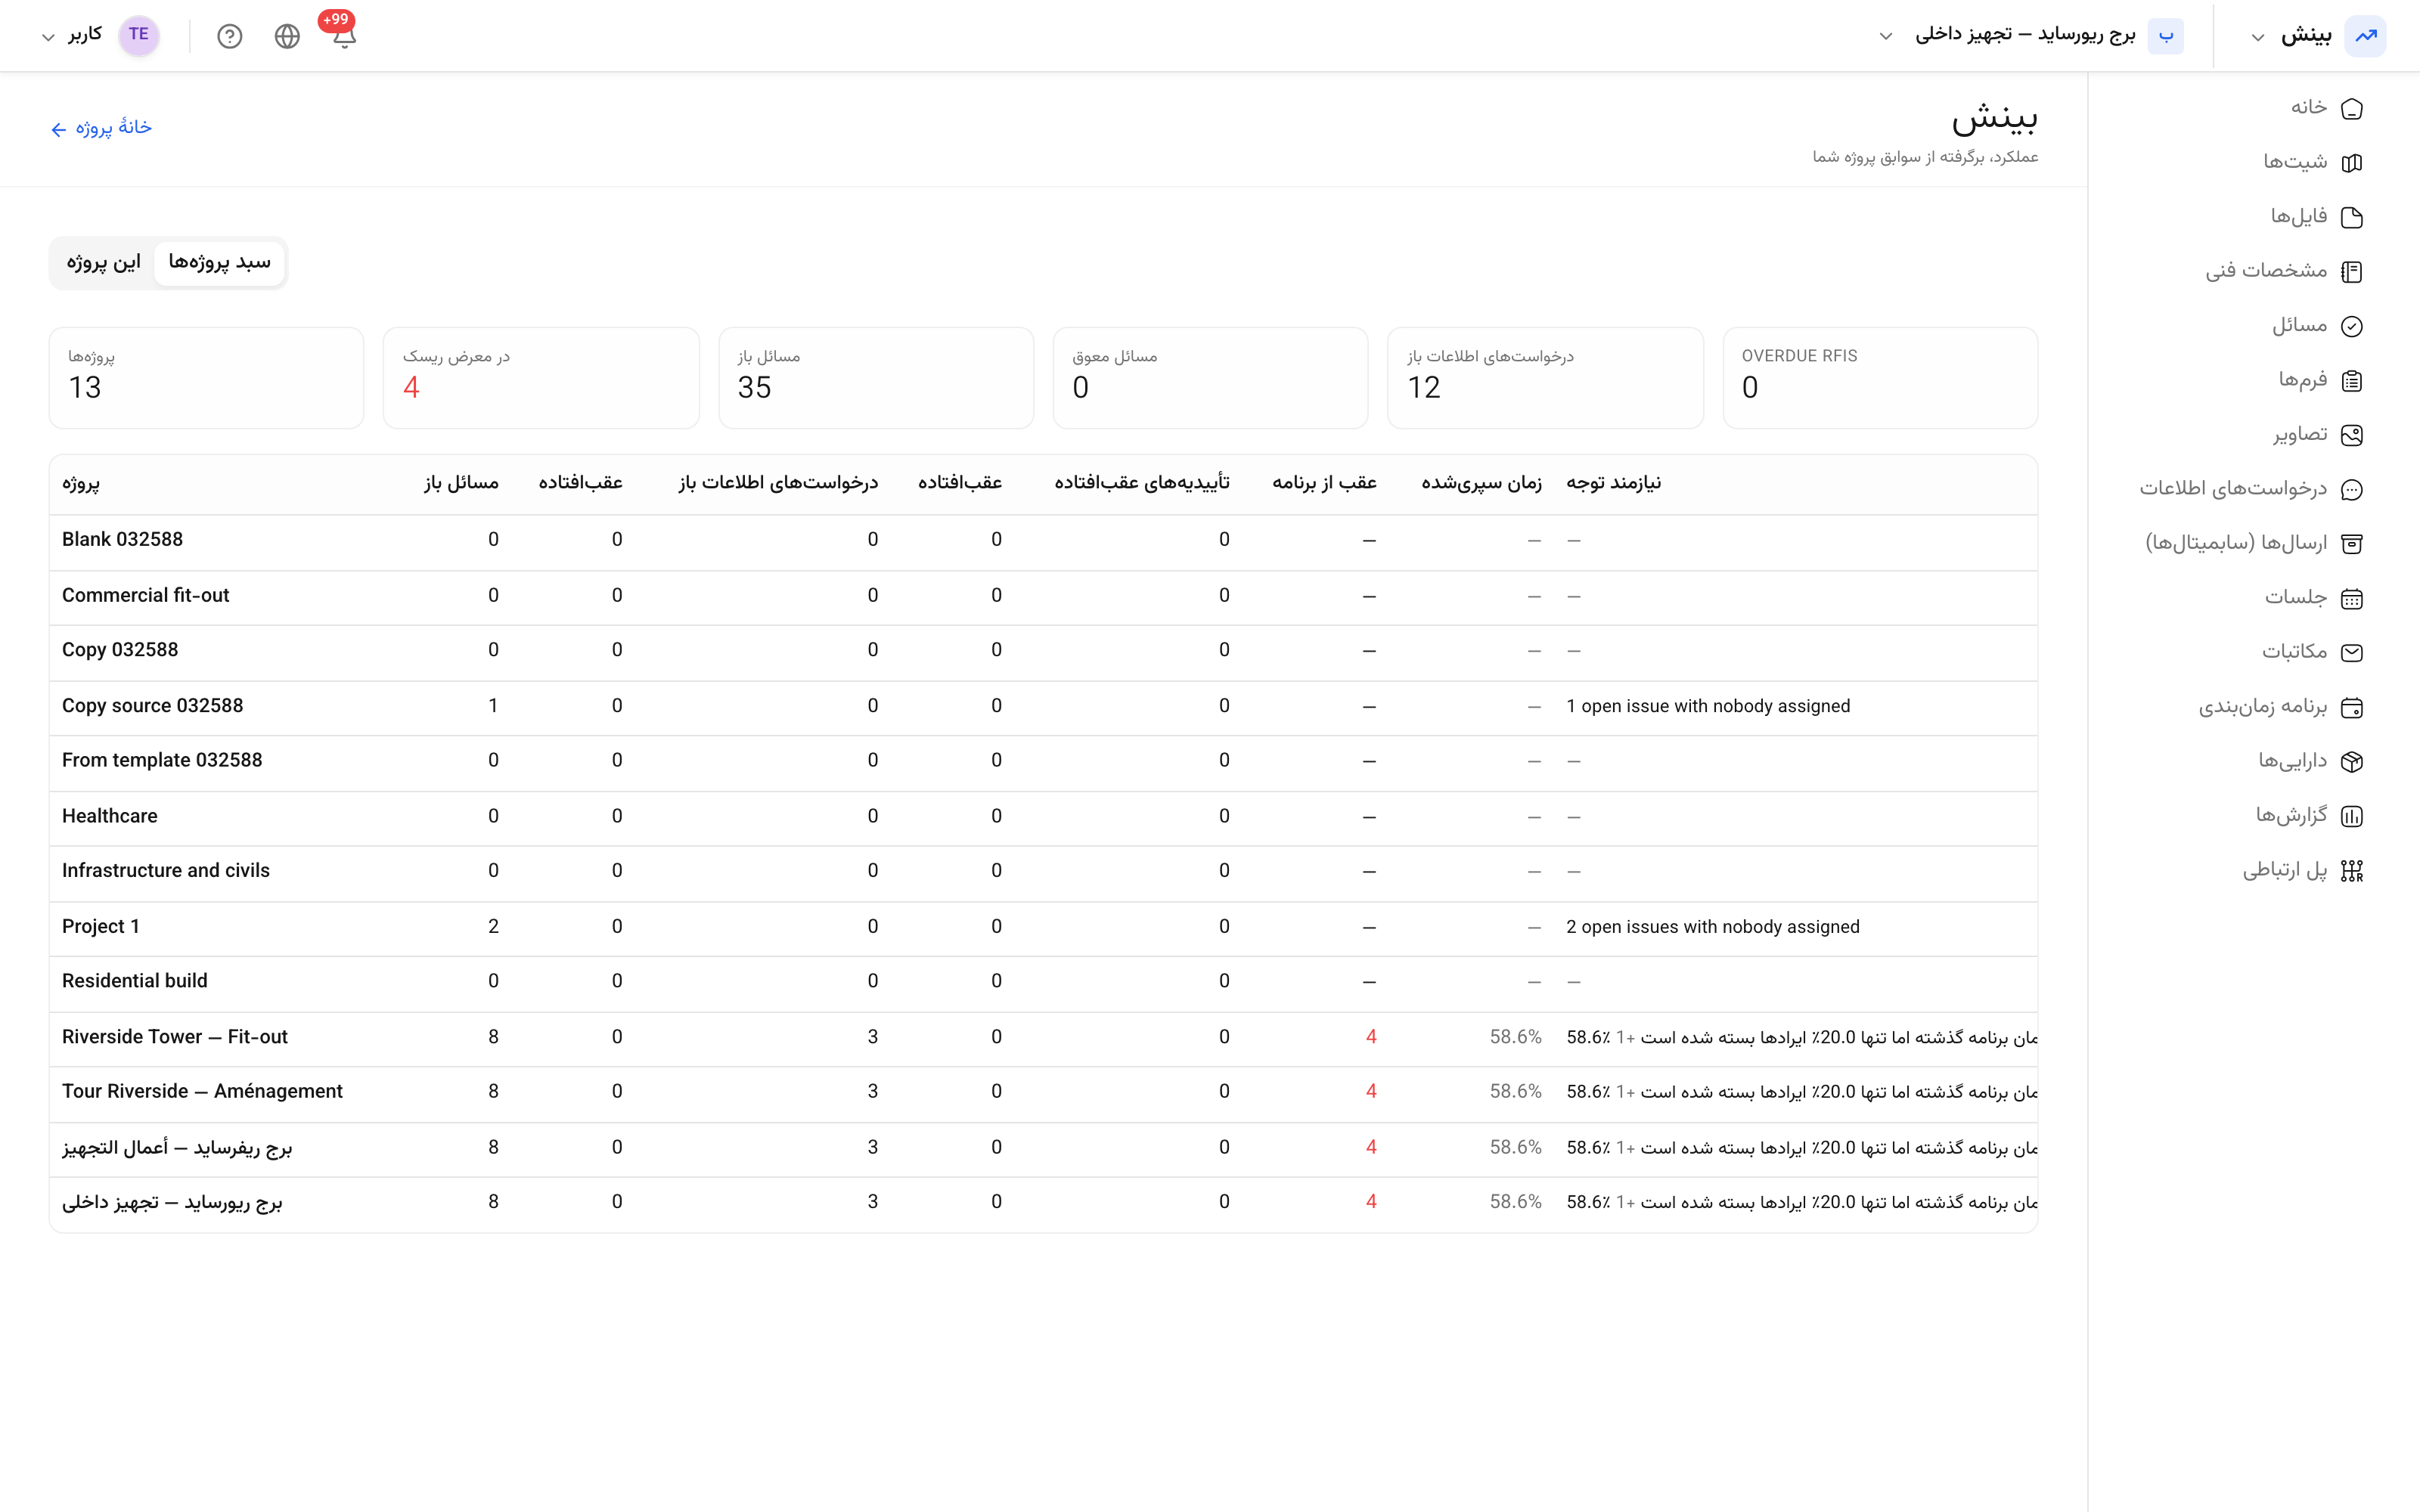Click the schedule icon beside برنامه زمان‌بندی

click(x=2352, y=707)
